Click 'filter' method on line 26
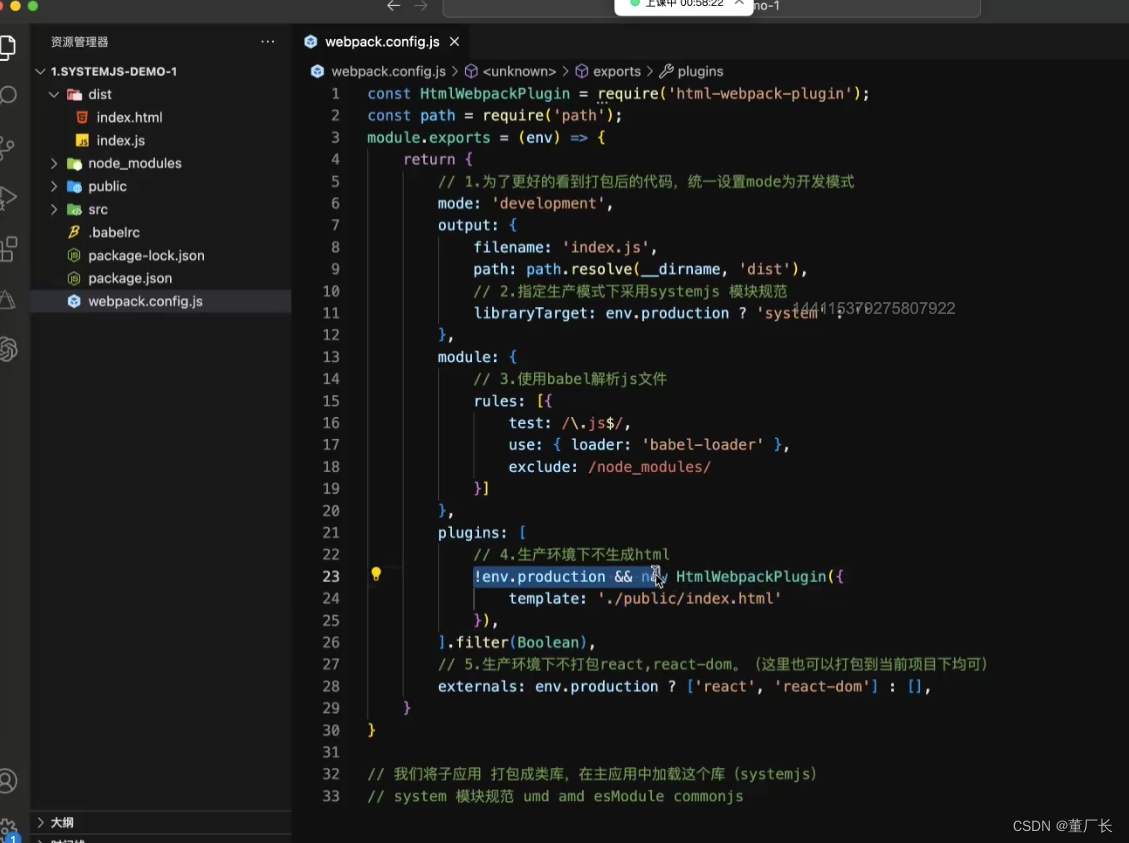Screen dimensions: 1129x843 [x=482, y=642]
